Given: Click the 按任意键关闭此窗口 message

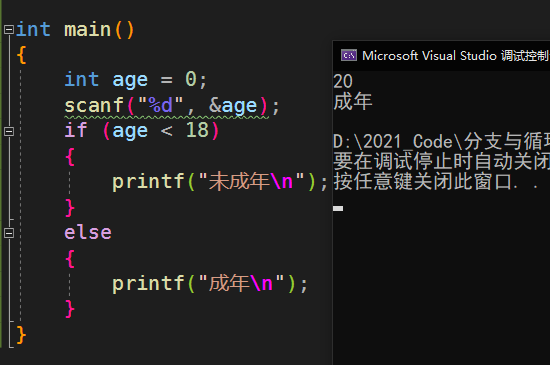Looking at the screenshot, I should 436,182.
